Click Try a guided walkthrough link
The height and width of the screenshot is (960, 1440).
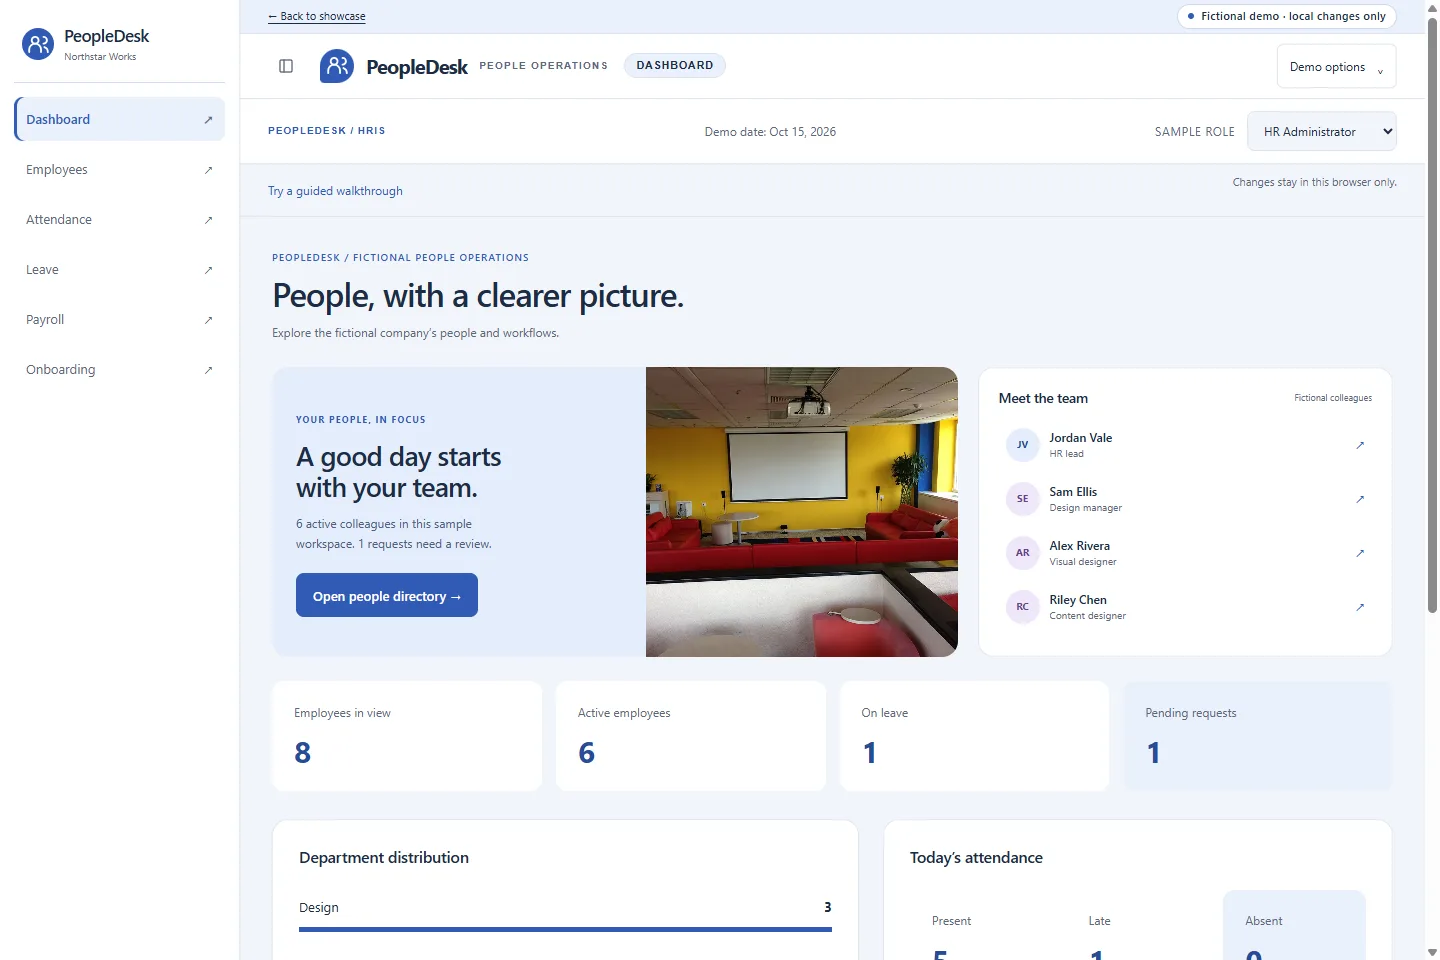click(x=335, y=191)
